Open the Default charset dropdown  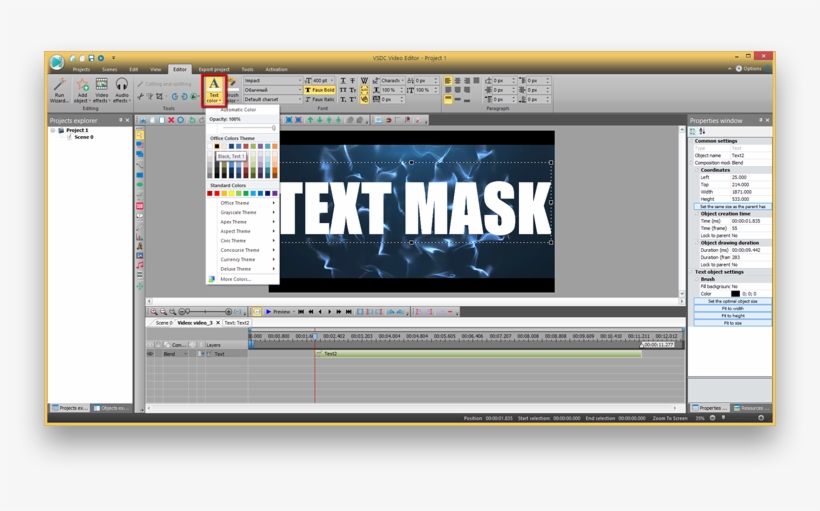tap(300, 99)
